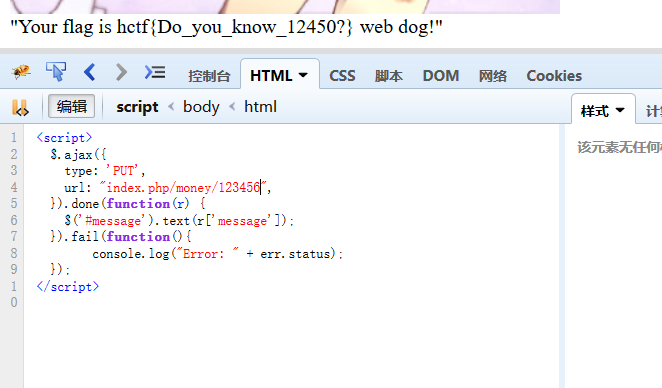This screenshot has height=388, width=662.
Task: Switch to the 网络 tab
Action: [x=492, y=76]
